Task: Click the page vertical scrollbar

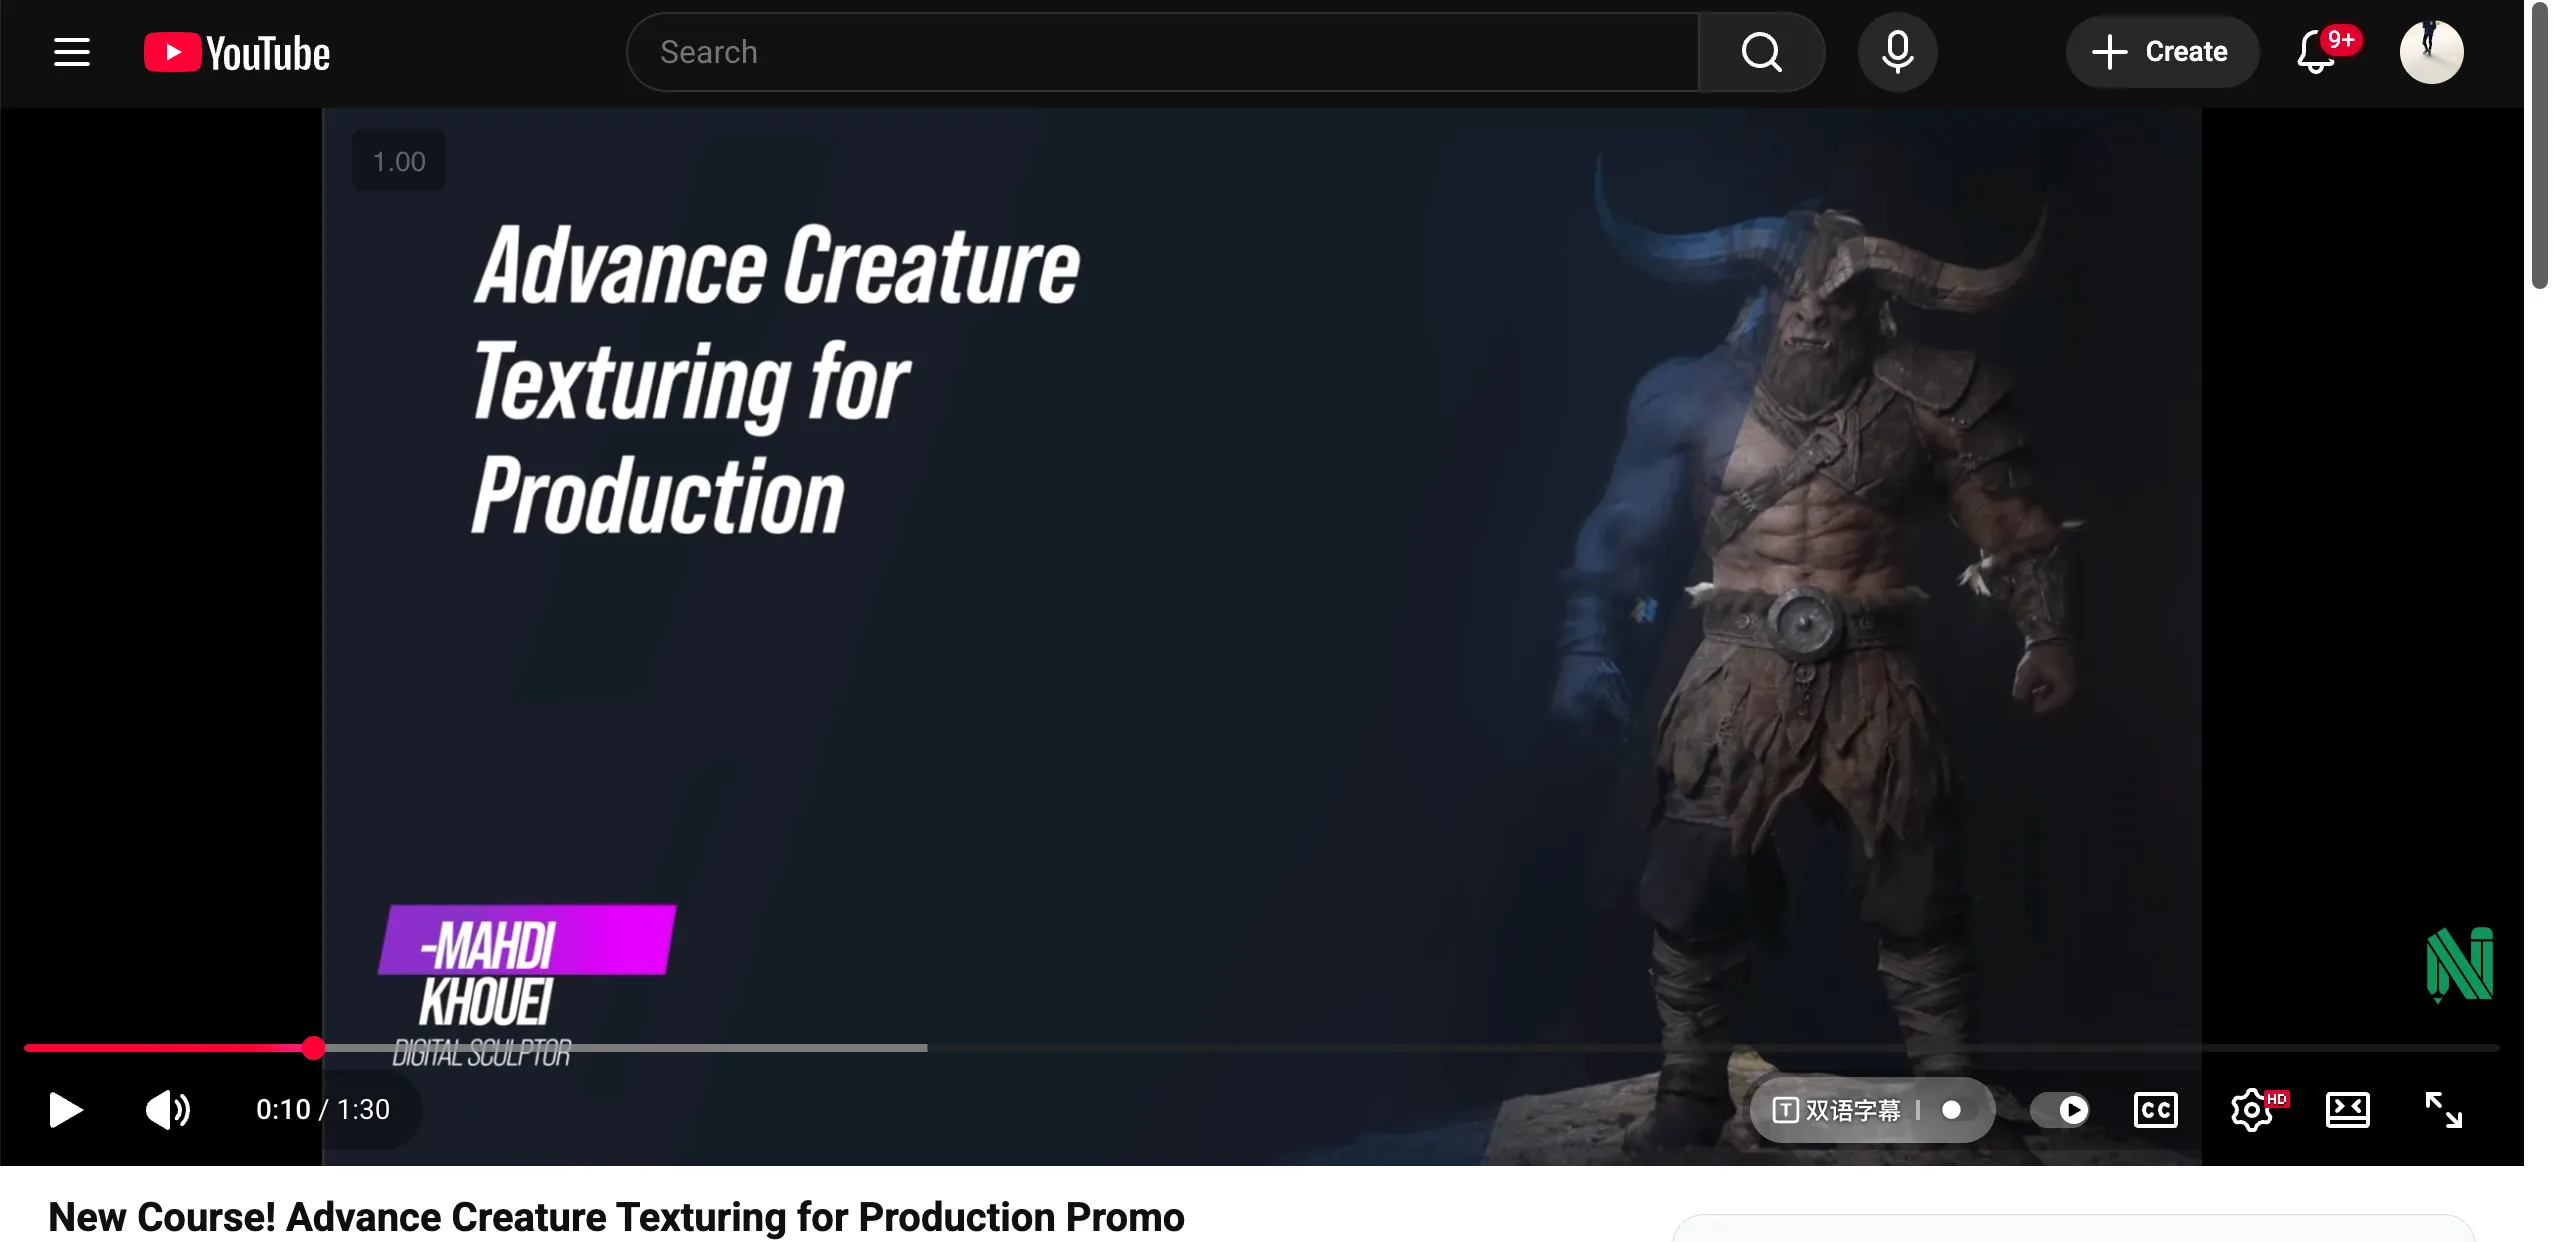Action: (2540, 146)
